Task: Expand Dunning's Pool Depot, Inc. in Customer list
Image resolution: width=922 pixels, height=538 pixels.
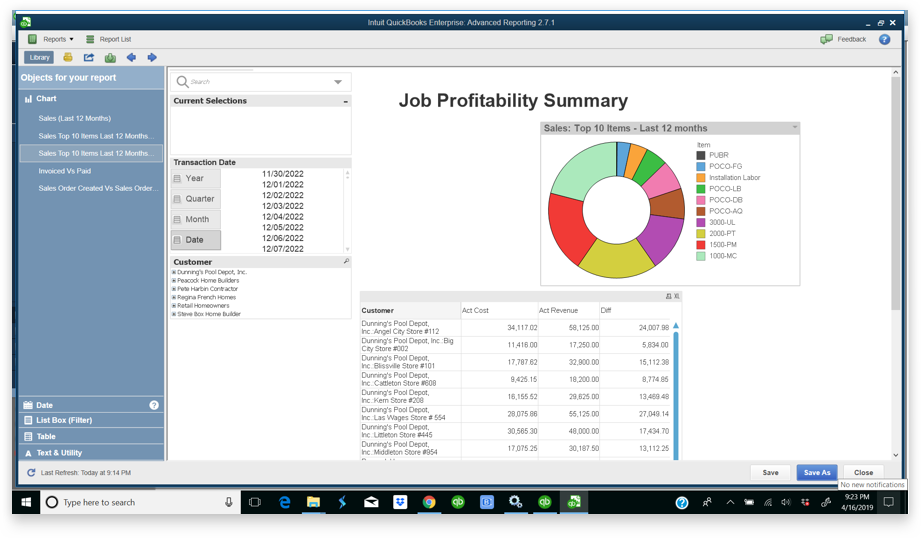Action: coord(174,272)
